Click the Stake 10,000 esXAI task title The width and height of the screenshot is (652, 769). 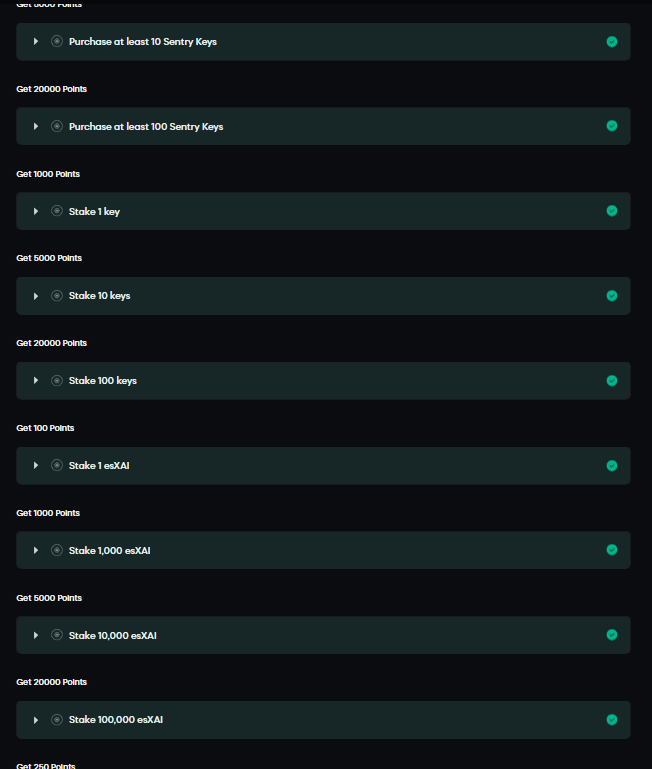coord(112,635)
